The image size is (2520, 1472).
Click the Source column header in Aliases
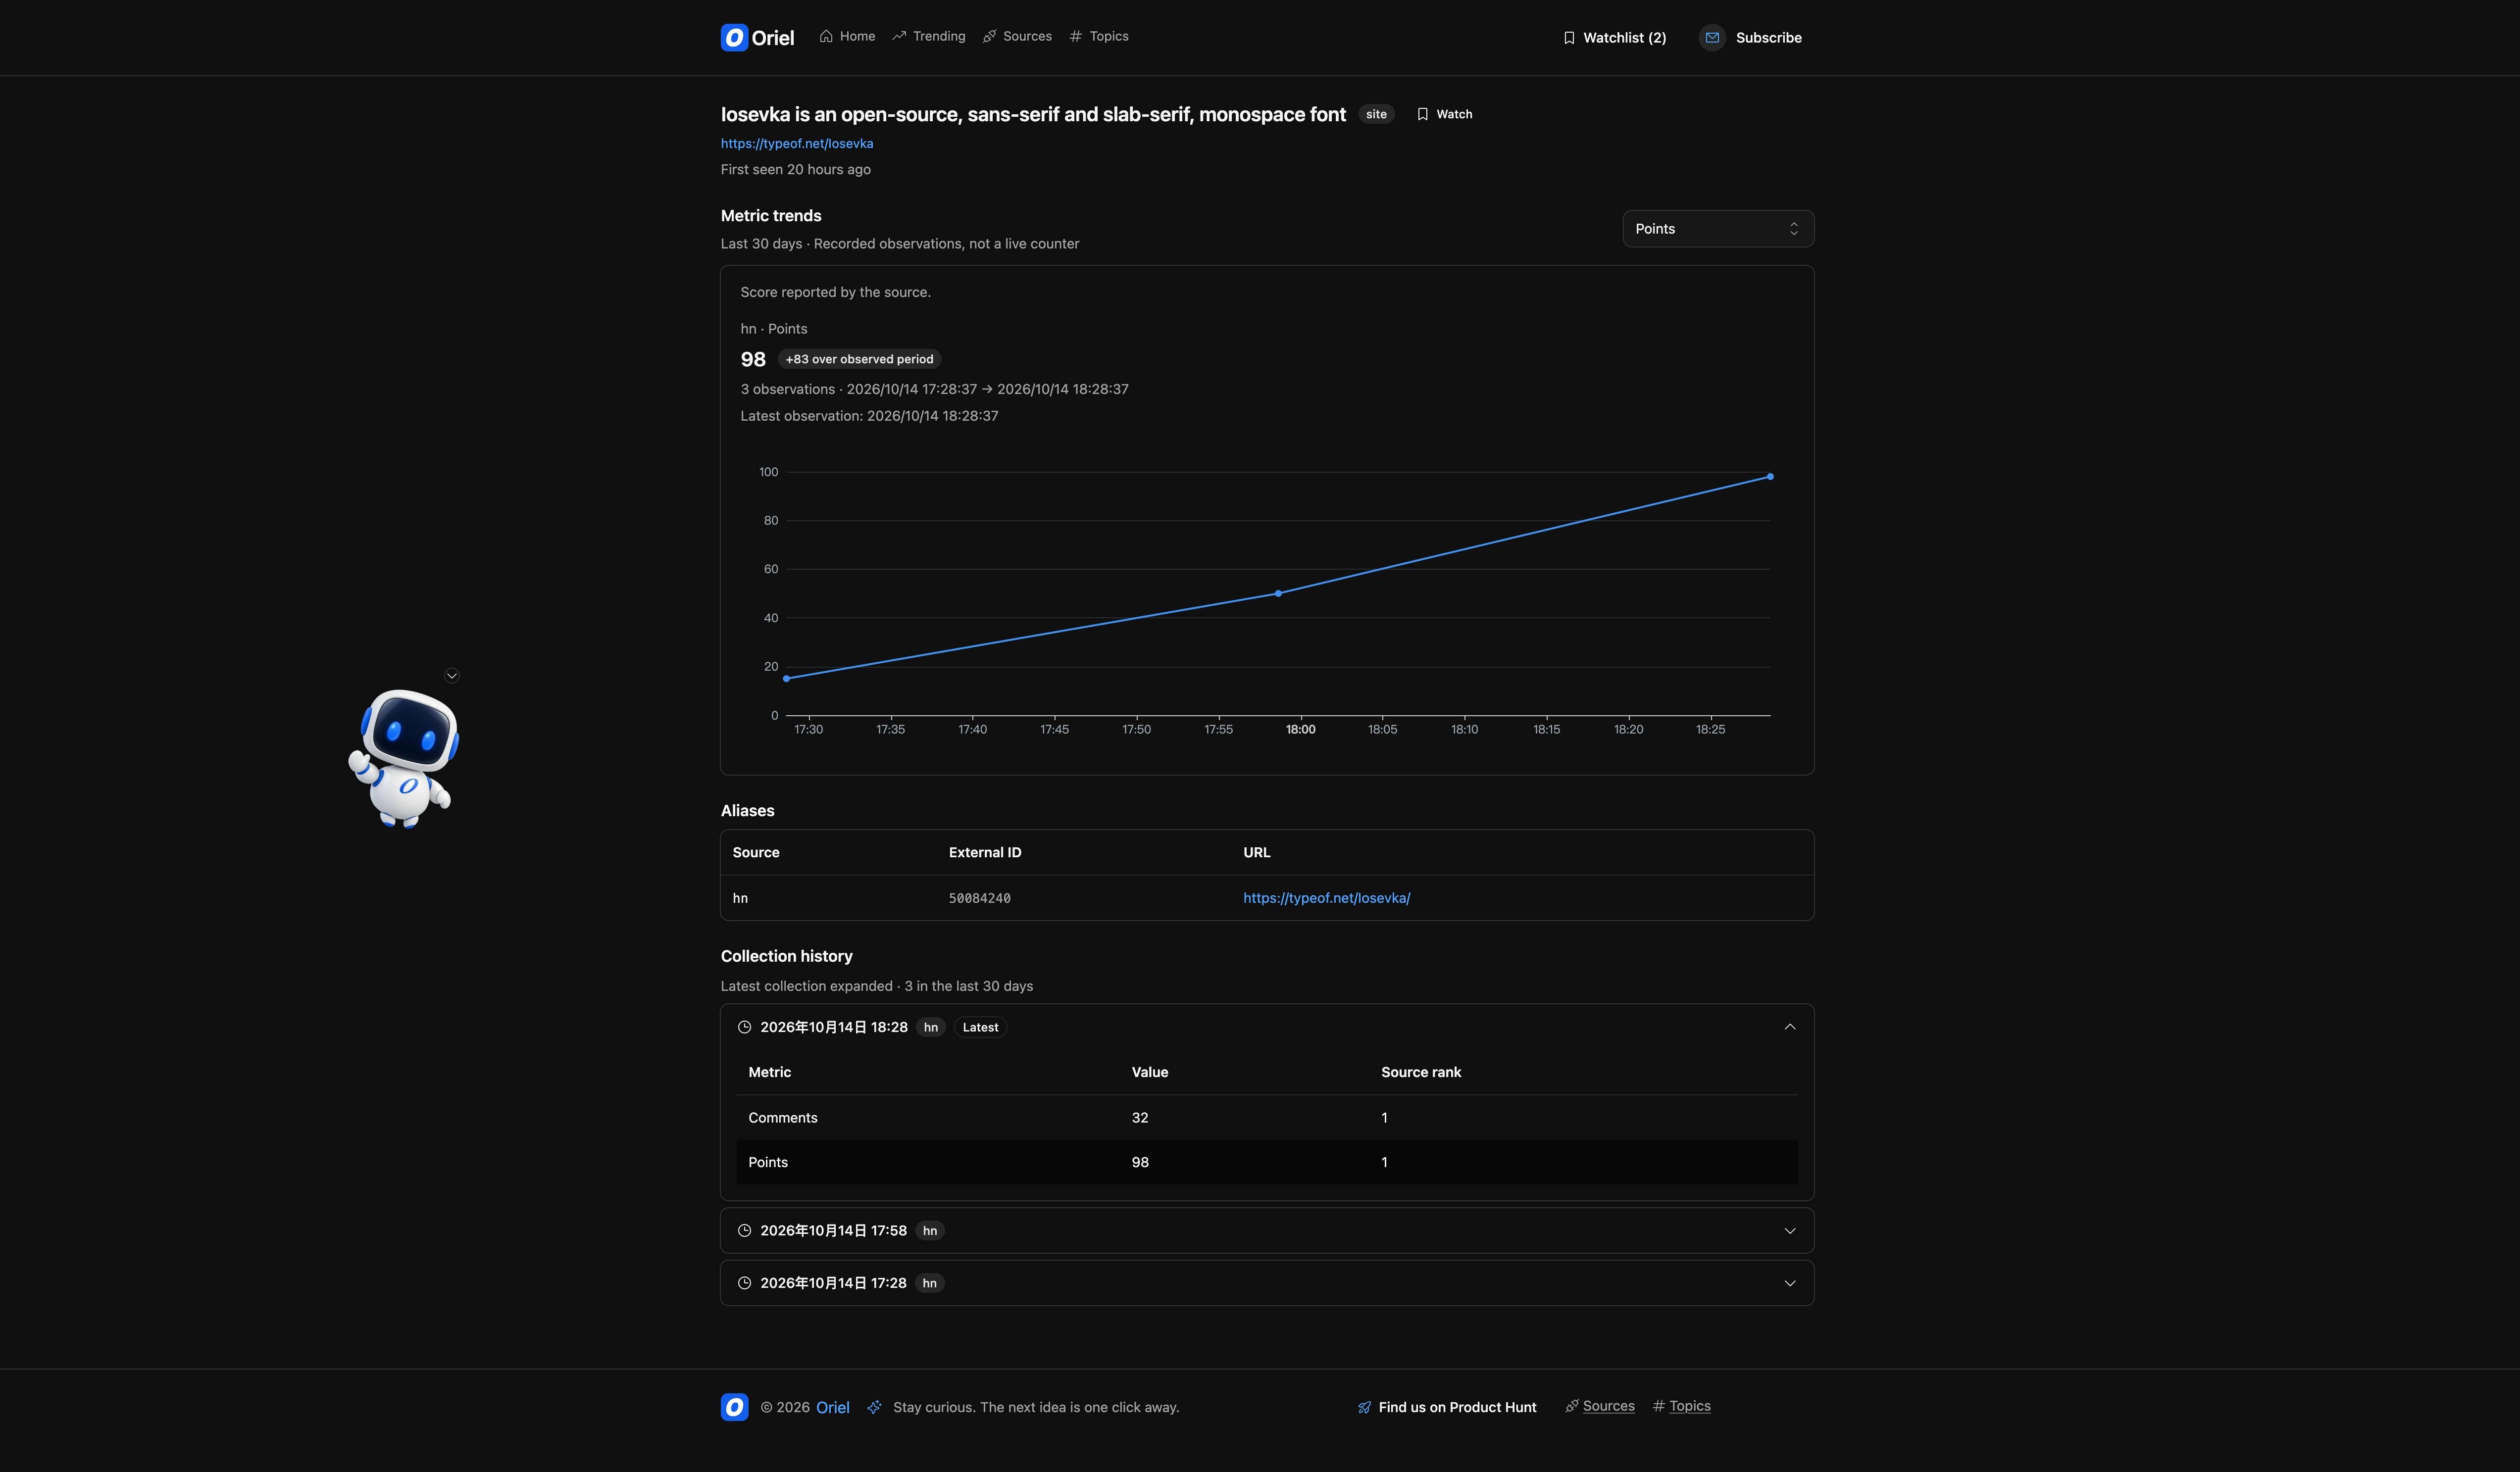(756, 853)
